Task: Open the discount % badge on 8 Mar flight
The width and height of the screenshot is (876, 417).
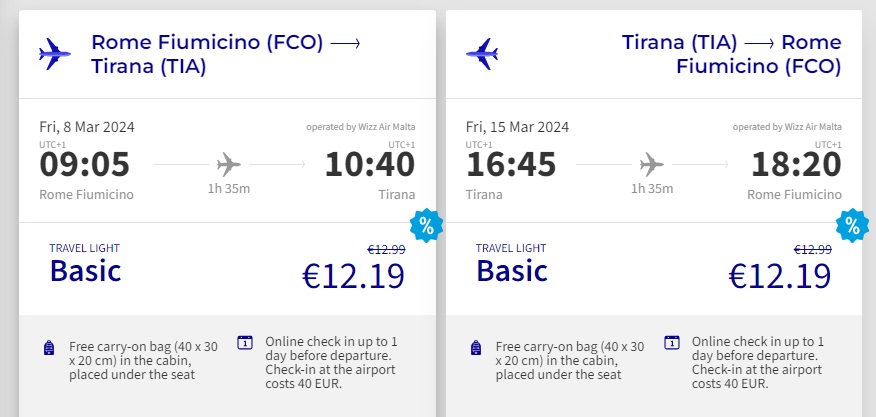Action: coord(426,227)
